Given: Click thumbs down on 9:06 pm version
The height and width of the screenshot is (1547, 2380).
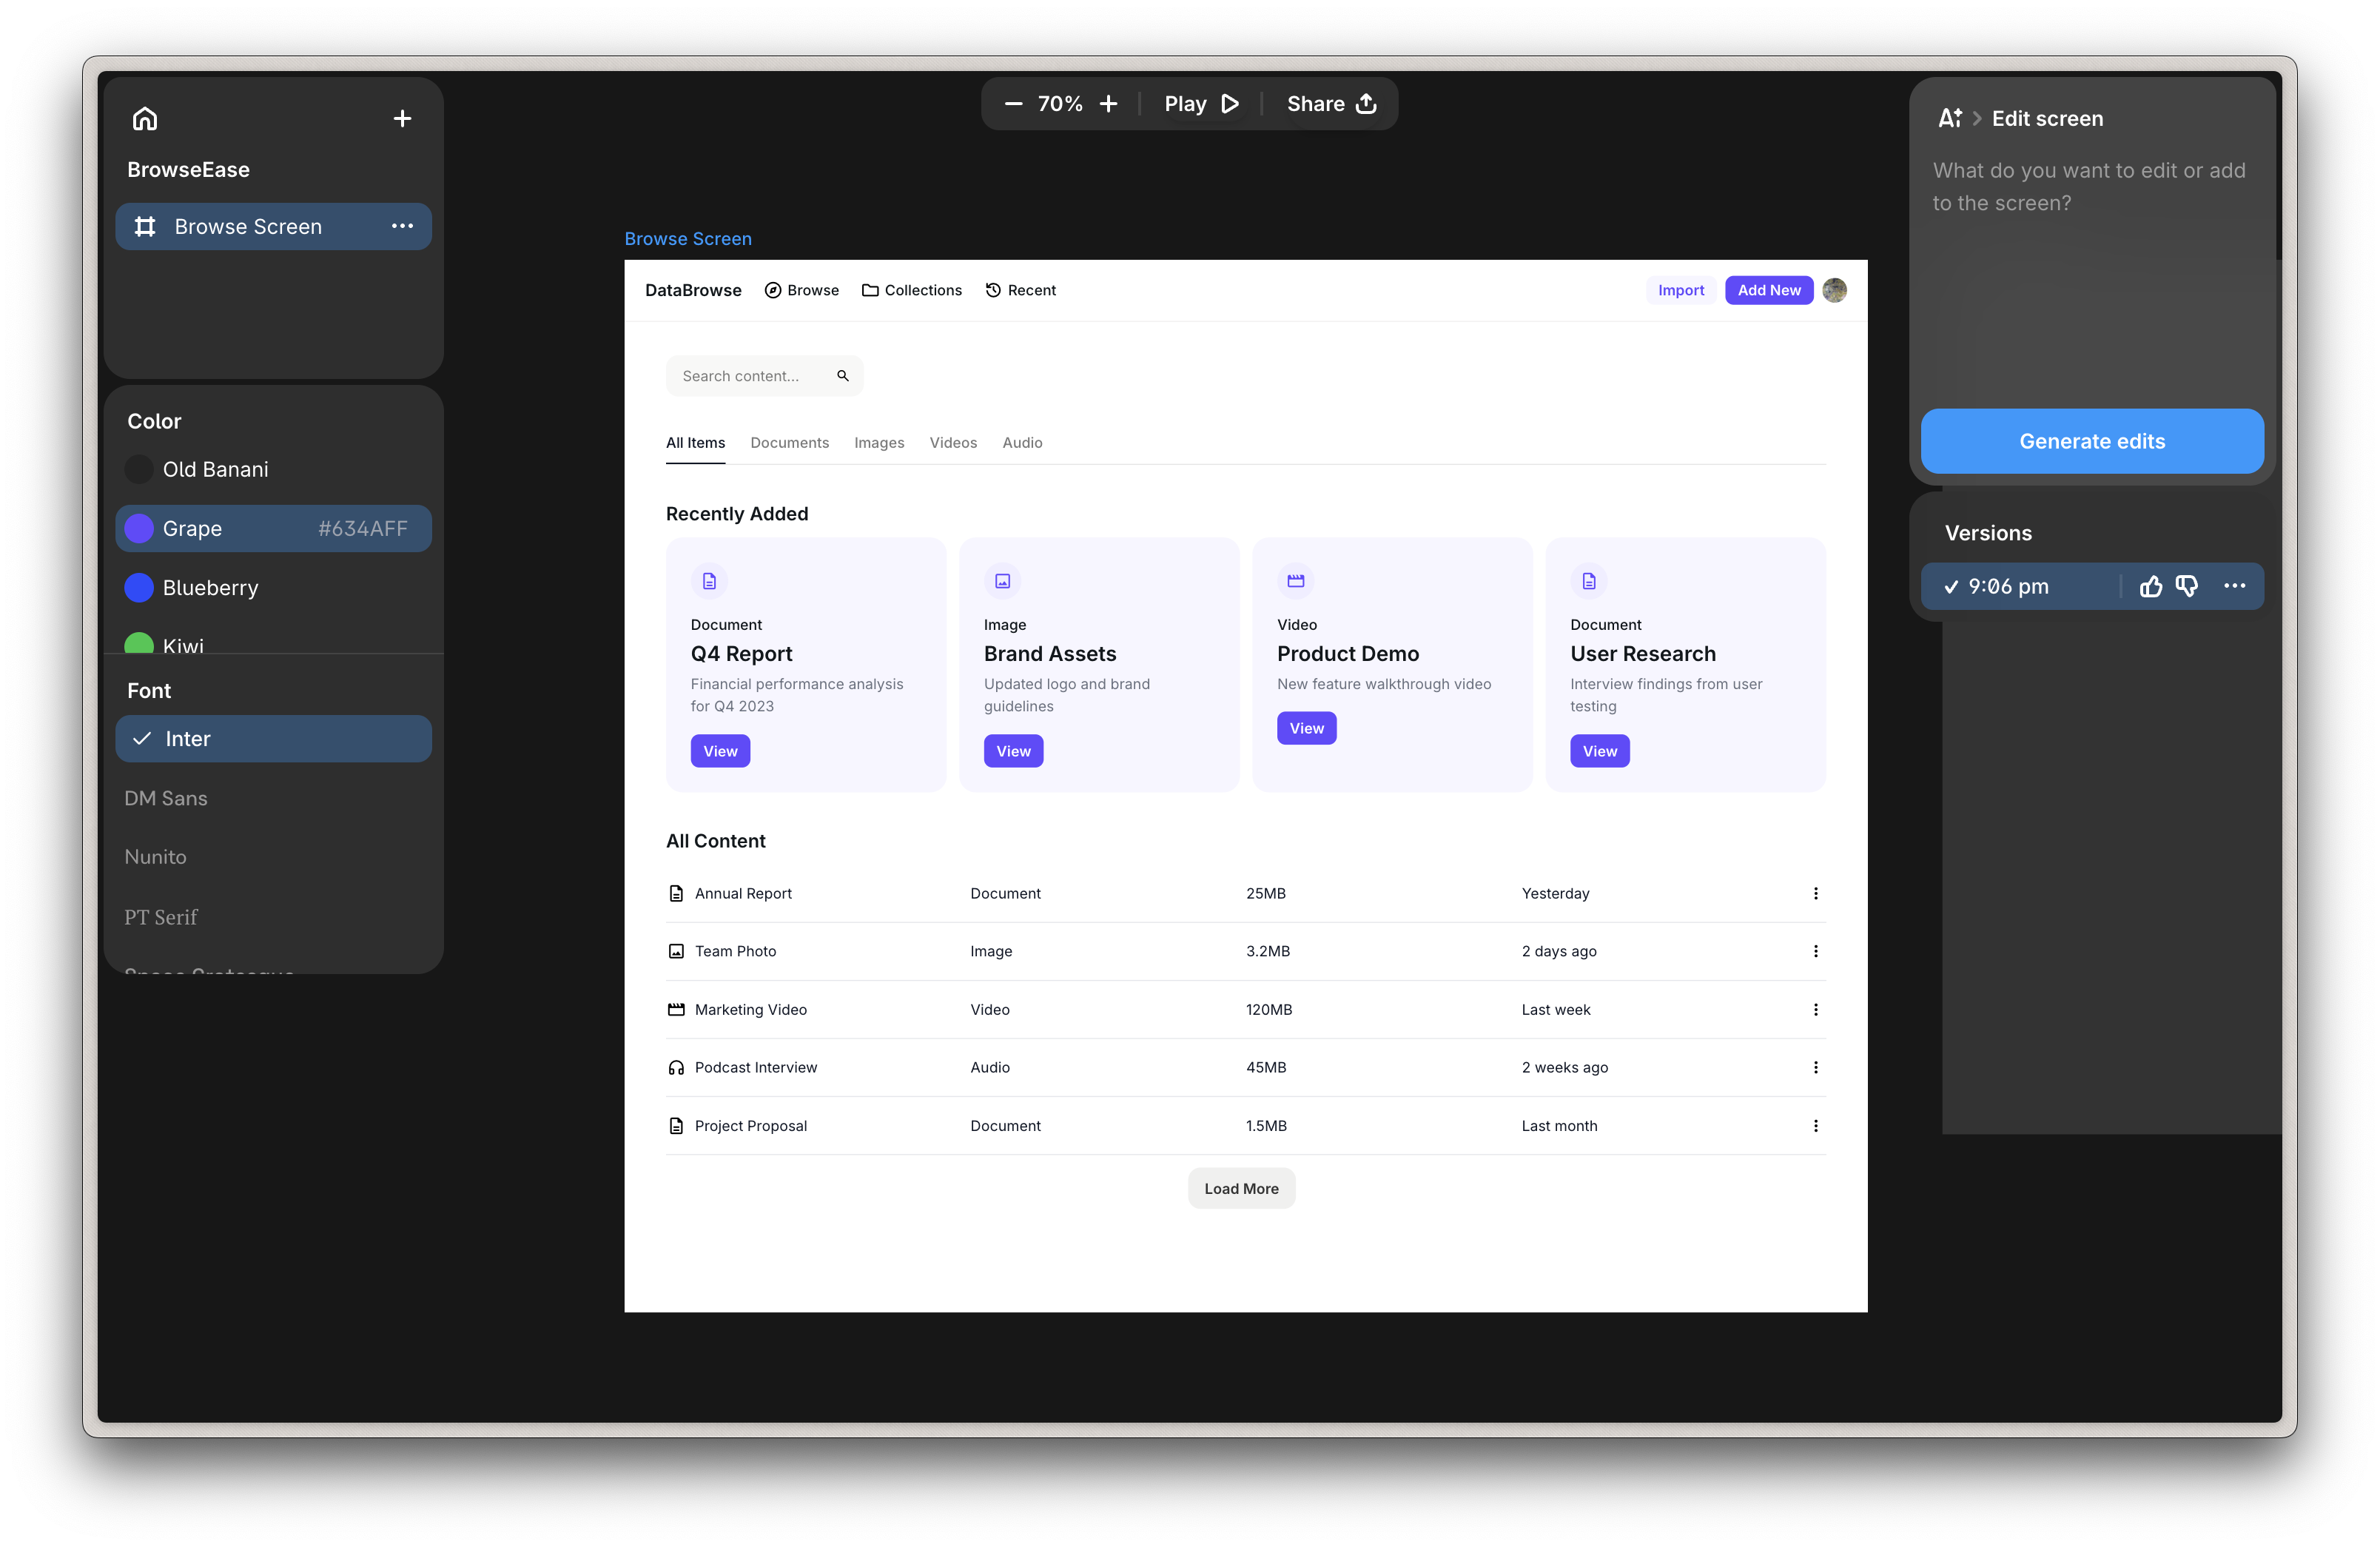Looking at the screenshot, I should 2187,587.
